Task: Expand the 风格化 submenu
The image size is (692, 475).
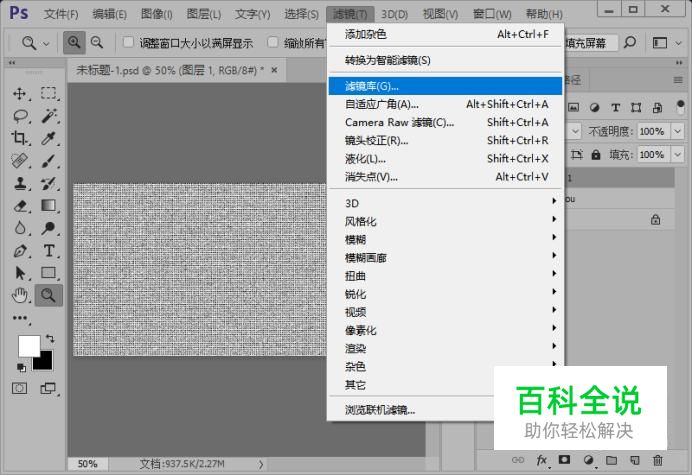Action: click(446, 221)
